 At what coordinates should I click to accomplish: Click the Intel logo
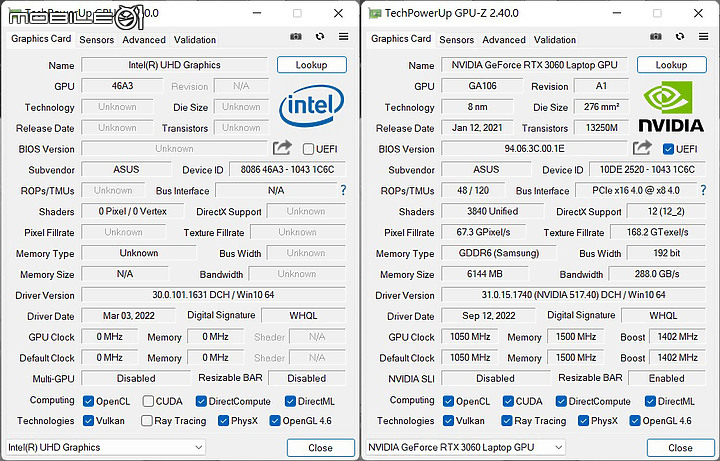point(311,106)
